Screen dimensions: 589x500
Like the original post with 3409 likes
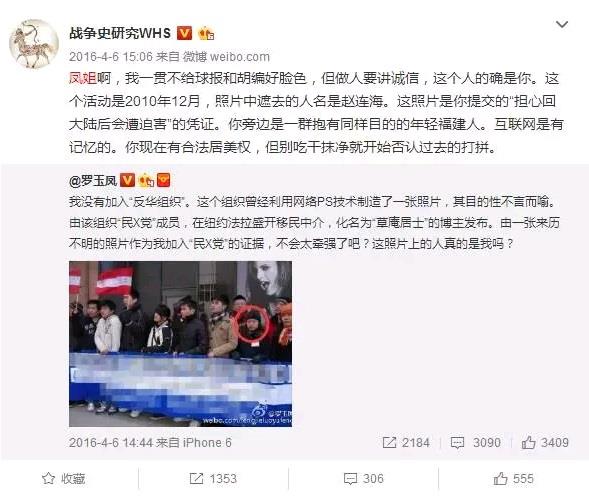pyautogui.click(x=545, y=443)
